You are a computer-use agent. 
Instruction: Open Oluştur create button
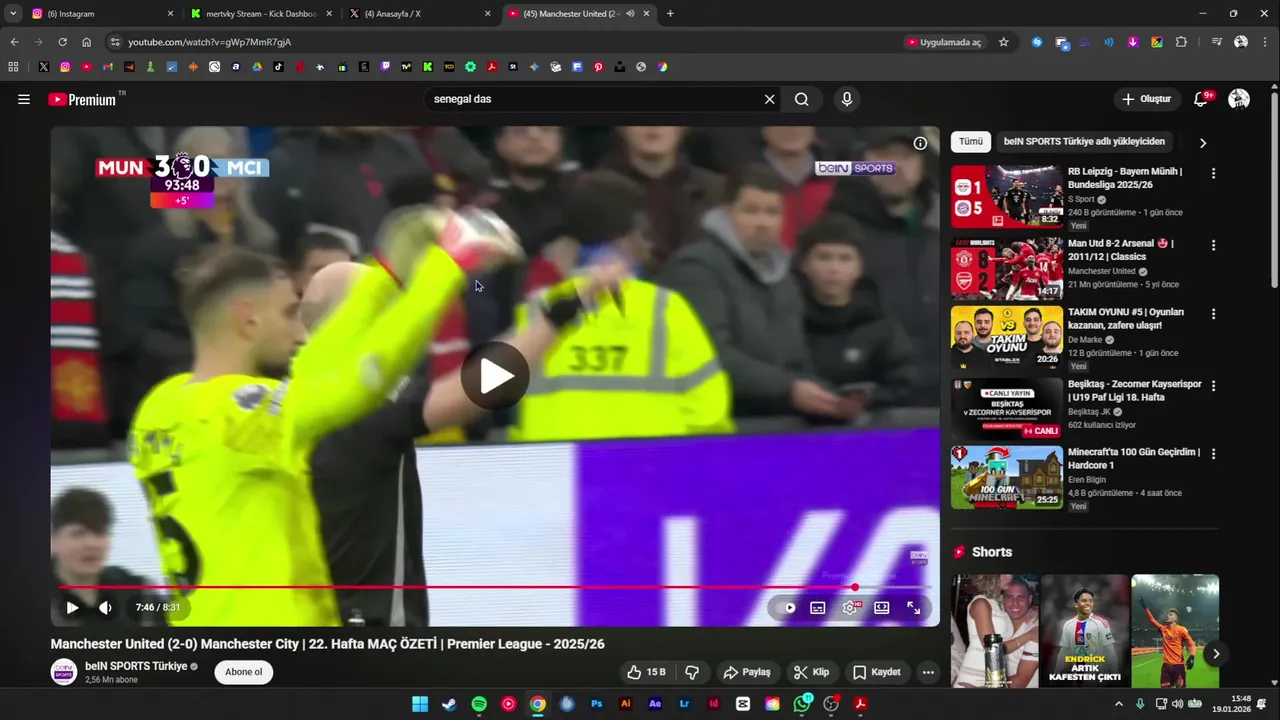[x=1146, y=99]
